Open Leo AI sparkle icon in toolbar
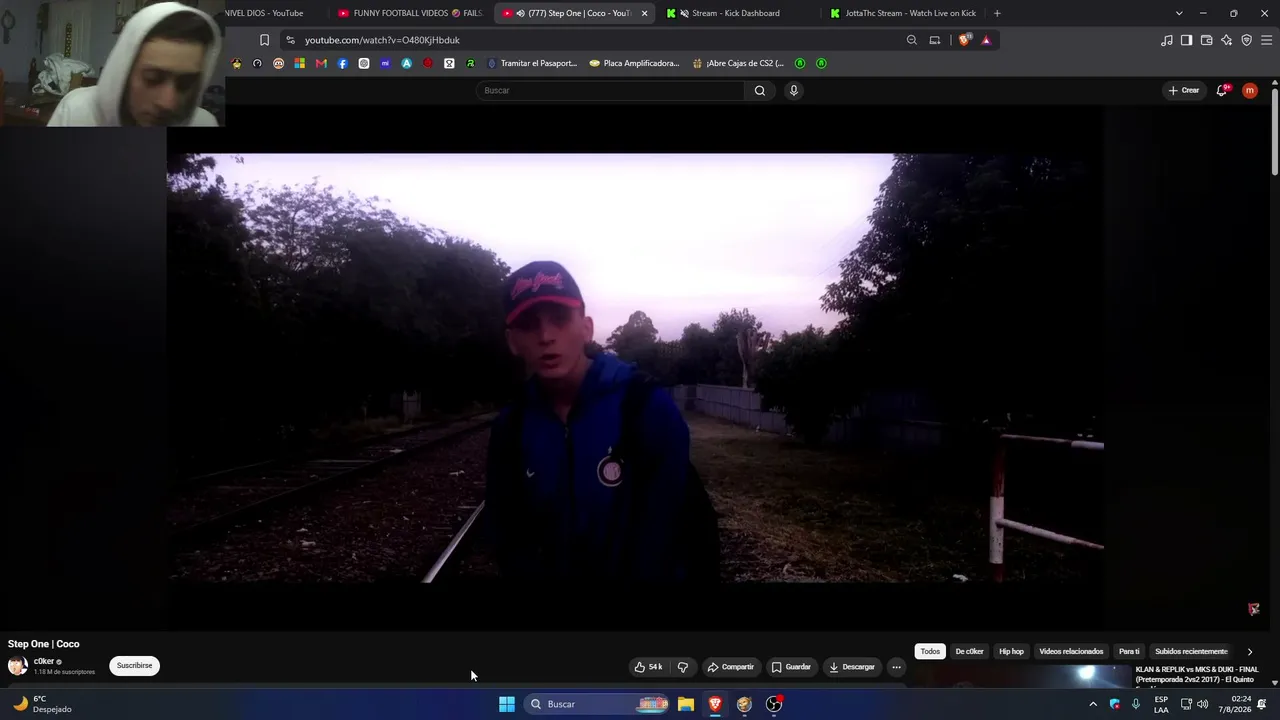 [1226, 40]
